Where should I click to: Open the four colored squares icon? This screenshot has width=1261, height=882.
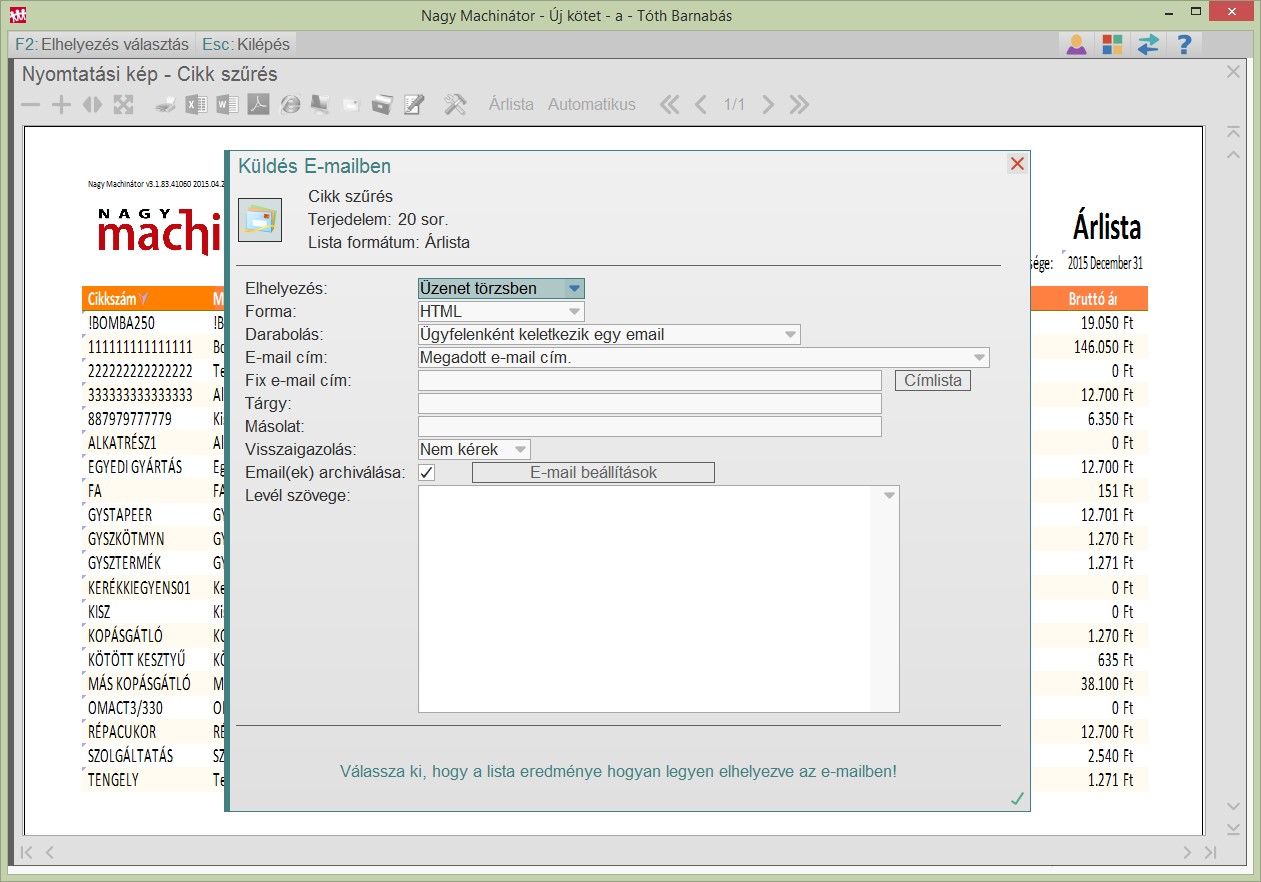click(1112, 44)
